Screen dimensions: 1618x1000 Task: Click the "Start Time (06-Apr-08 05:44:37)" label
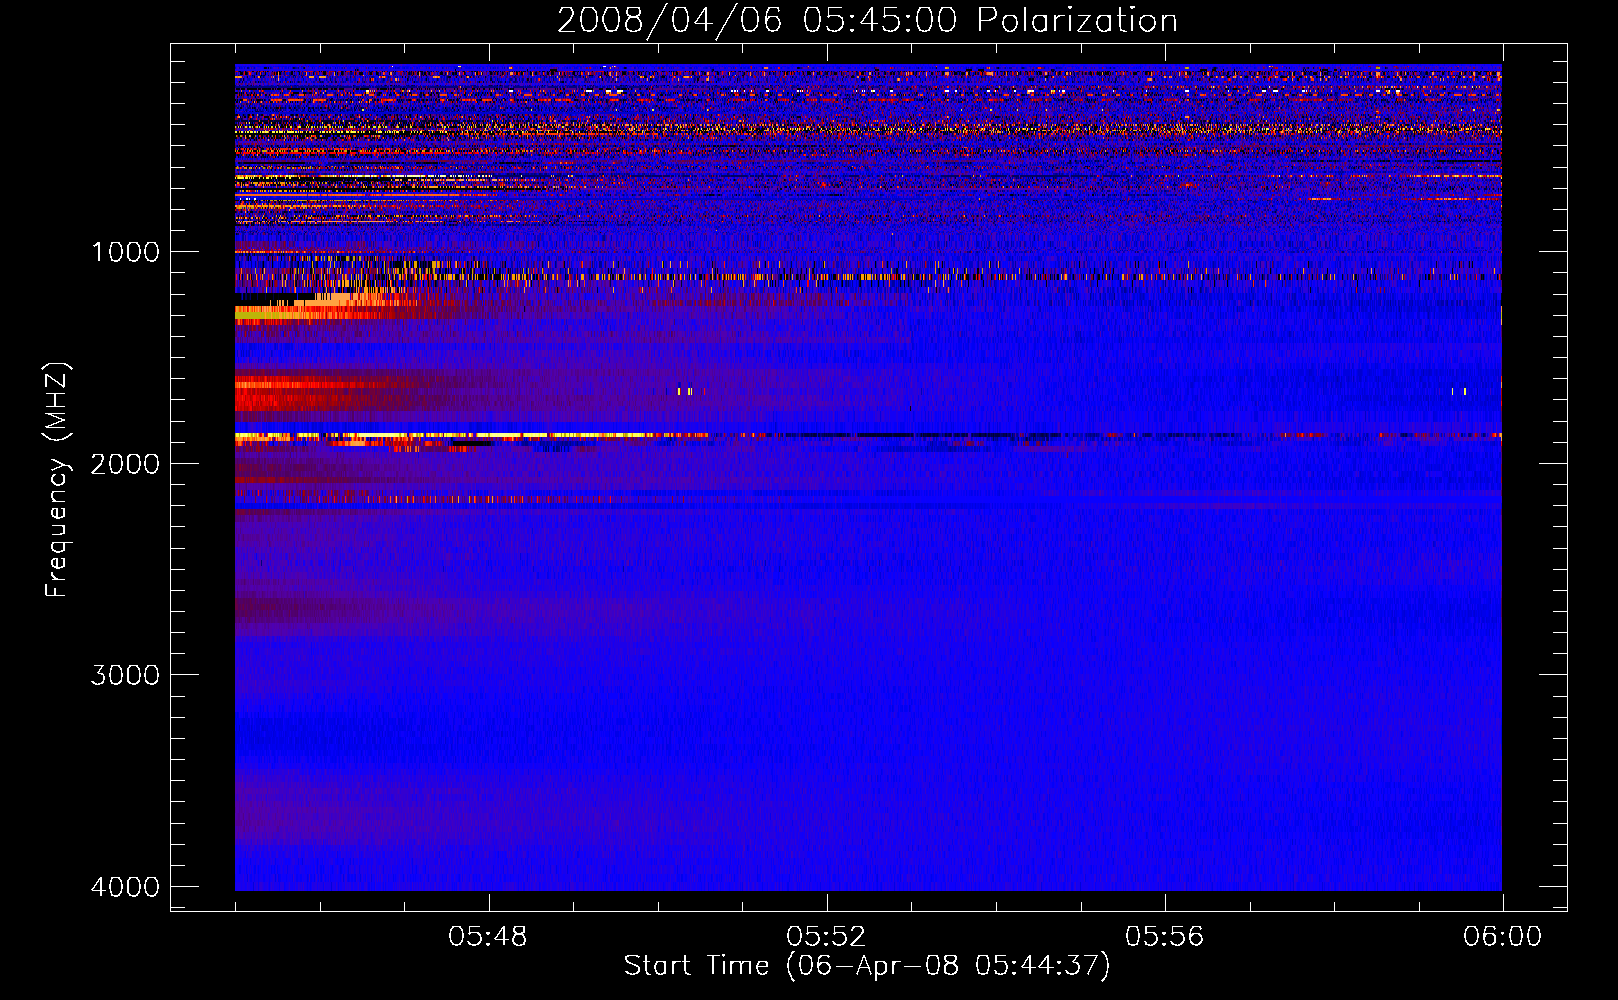[867, 966]
